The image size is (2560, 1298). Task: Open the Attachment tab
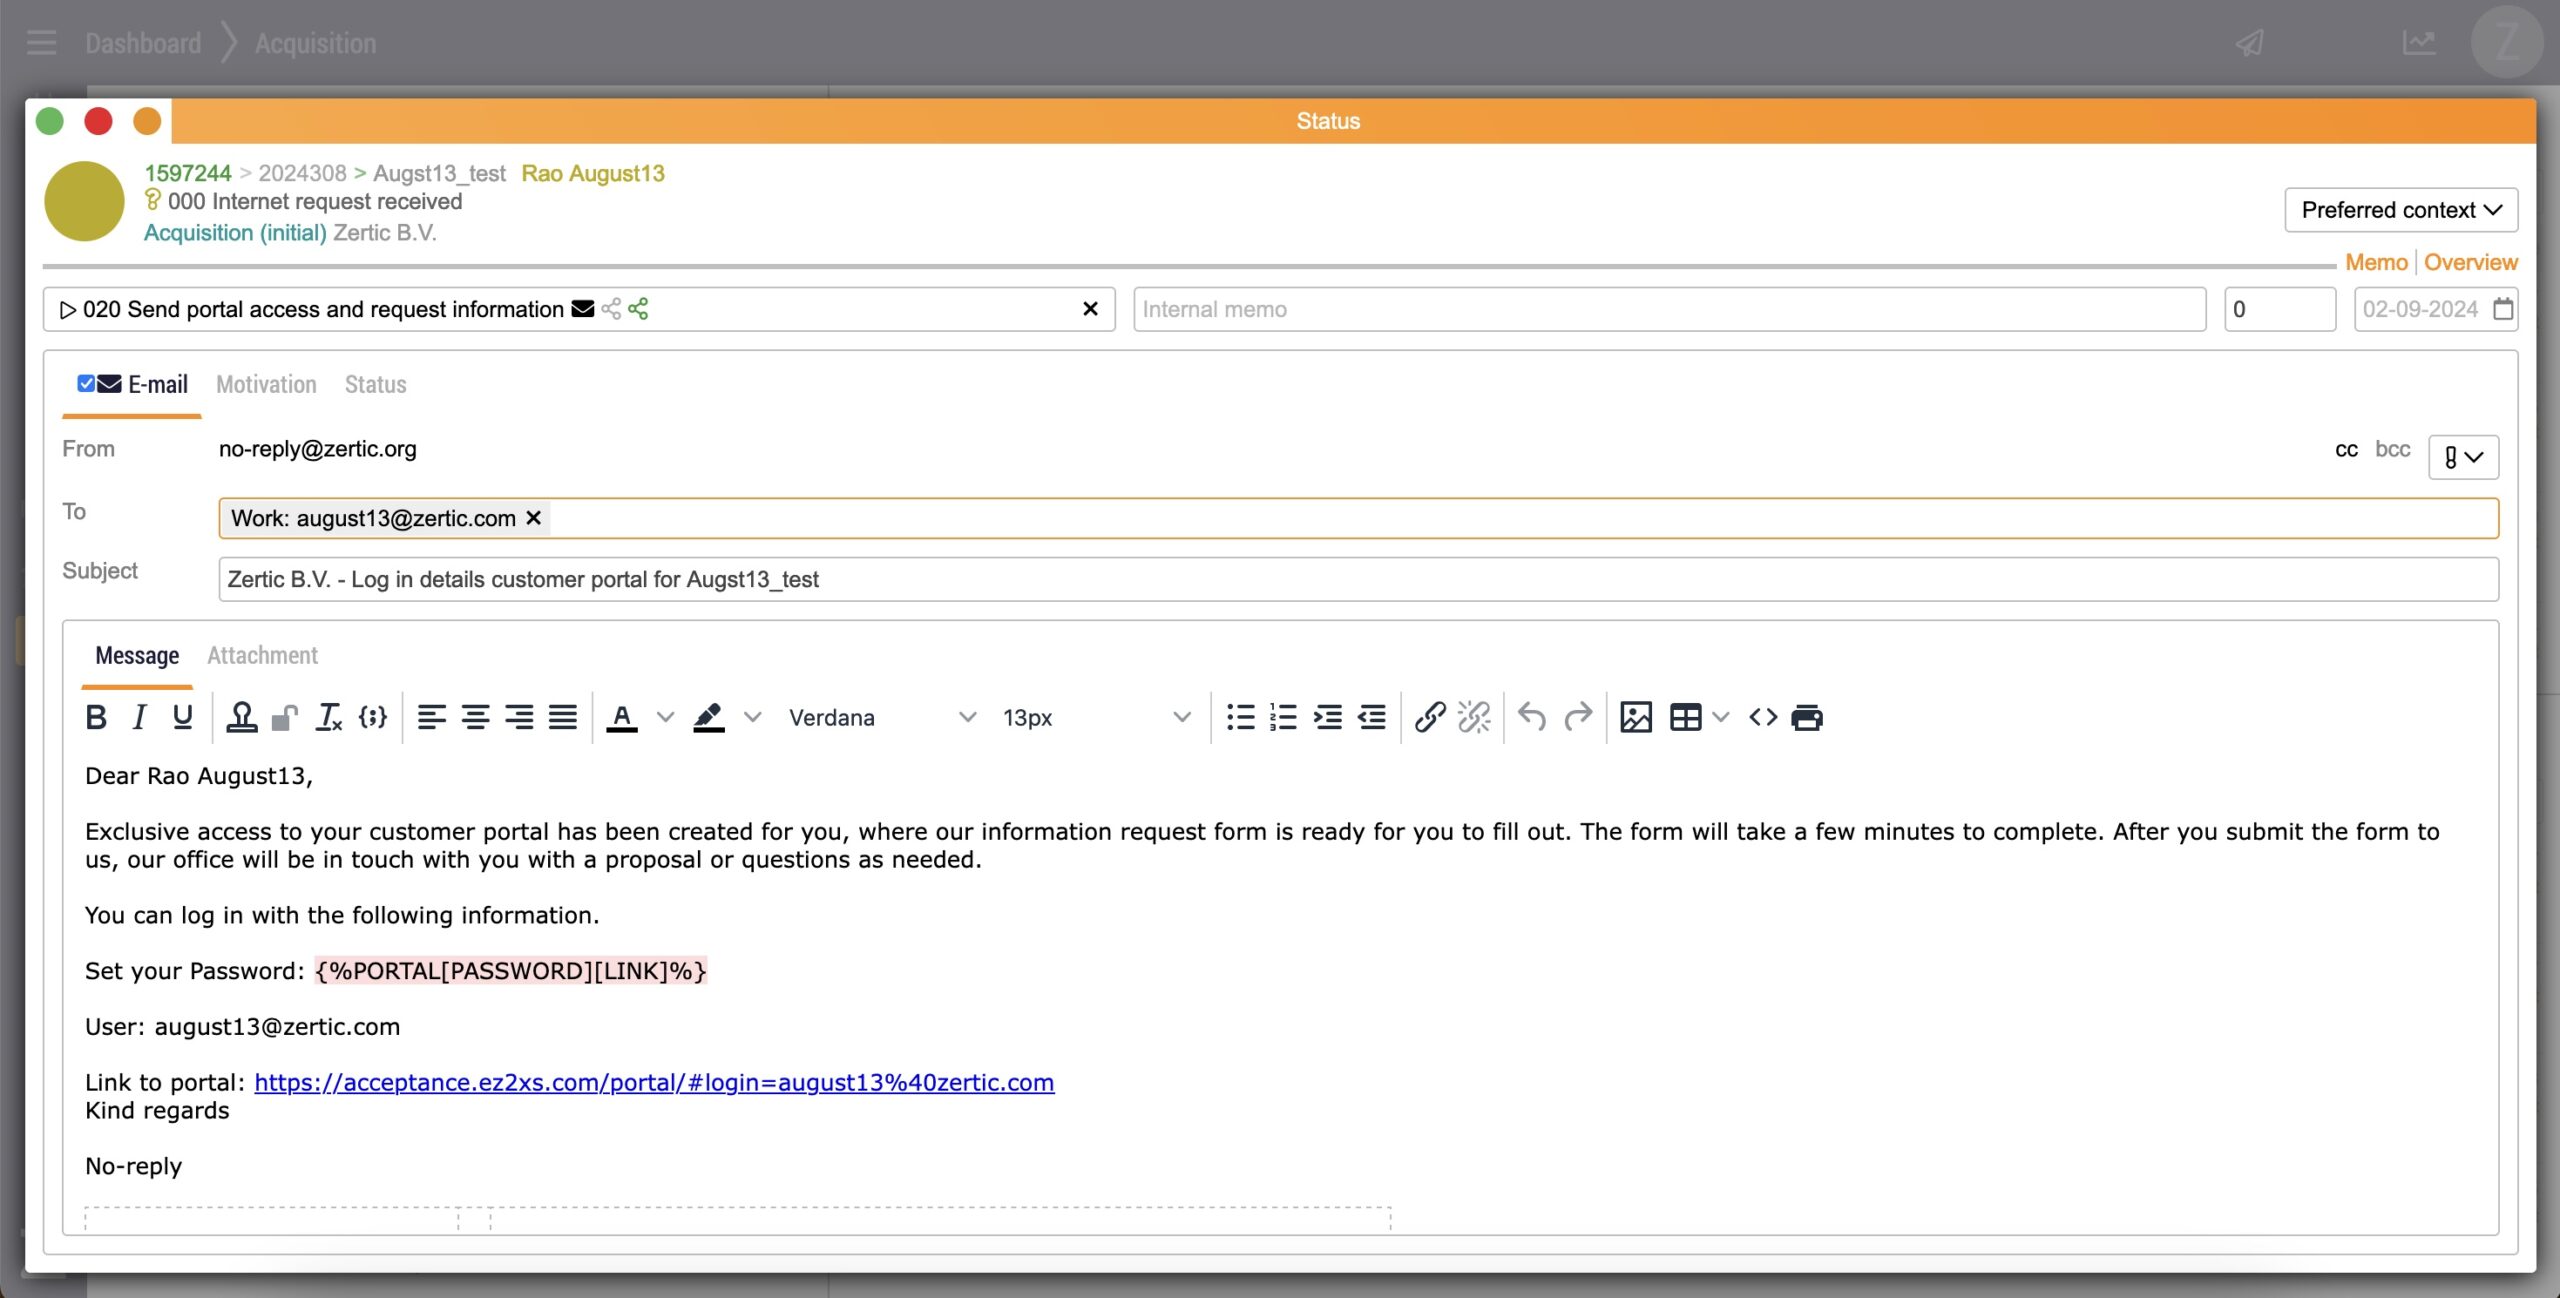click(x=262, y=656)
